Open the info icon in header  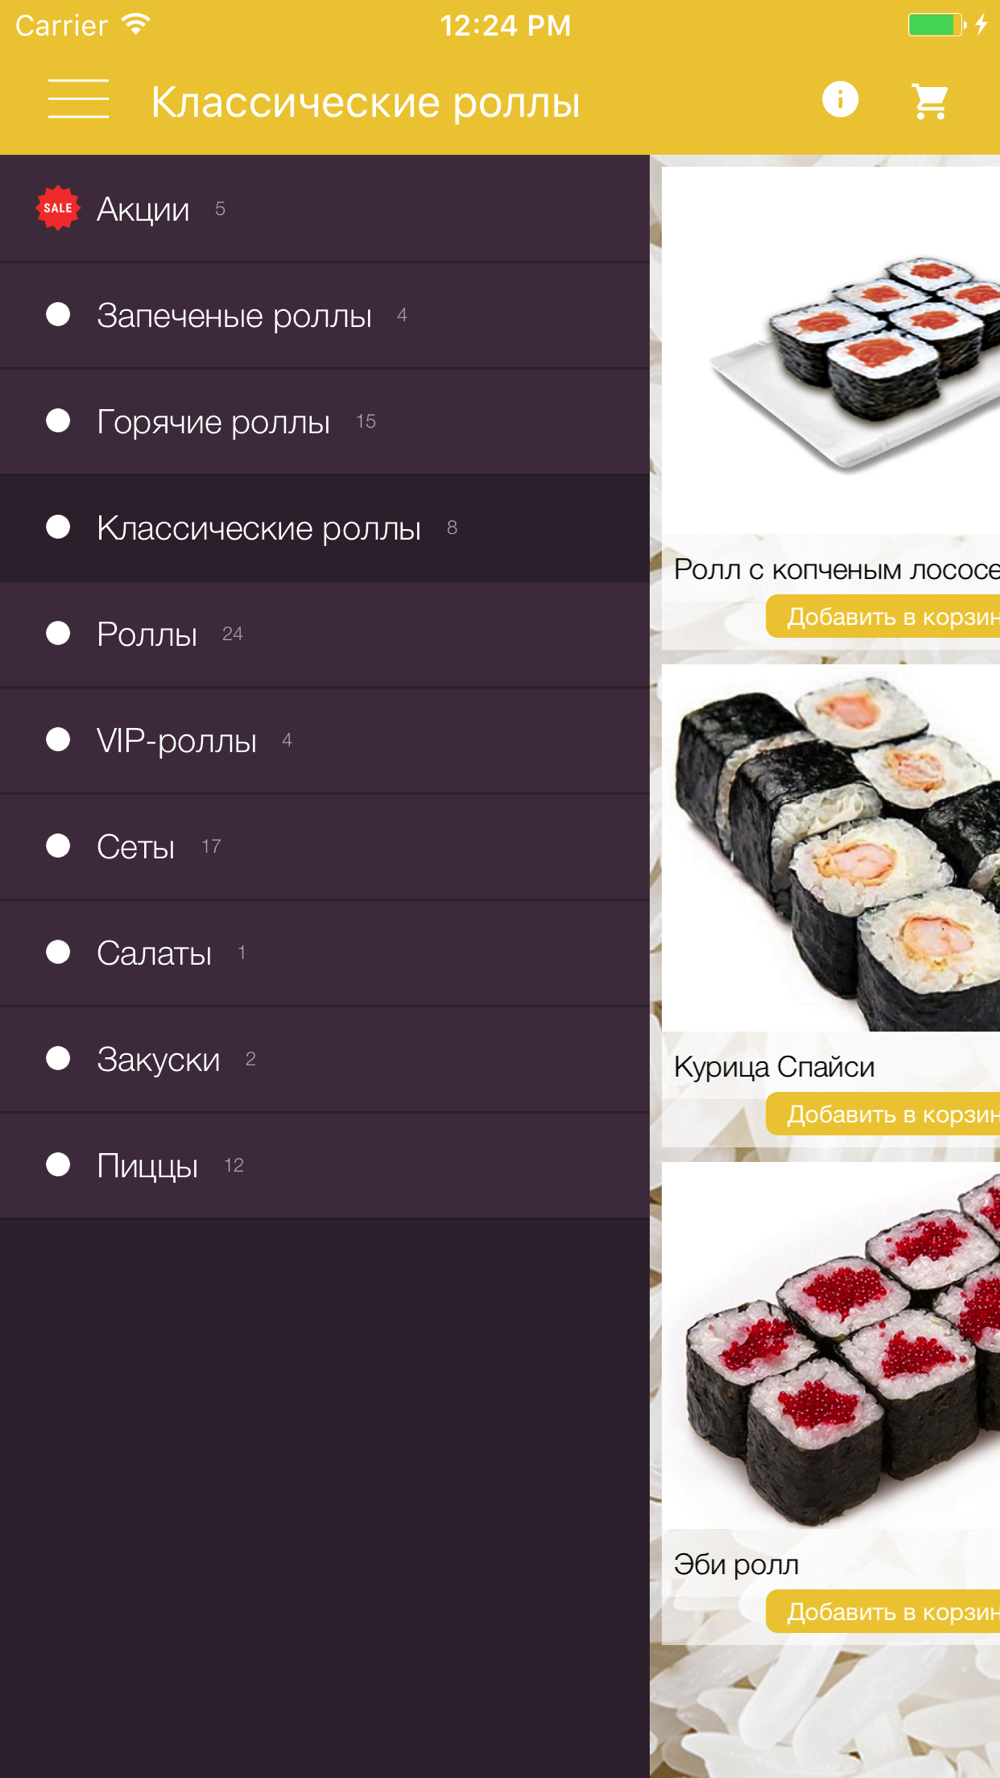pos(840,99)
